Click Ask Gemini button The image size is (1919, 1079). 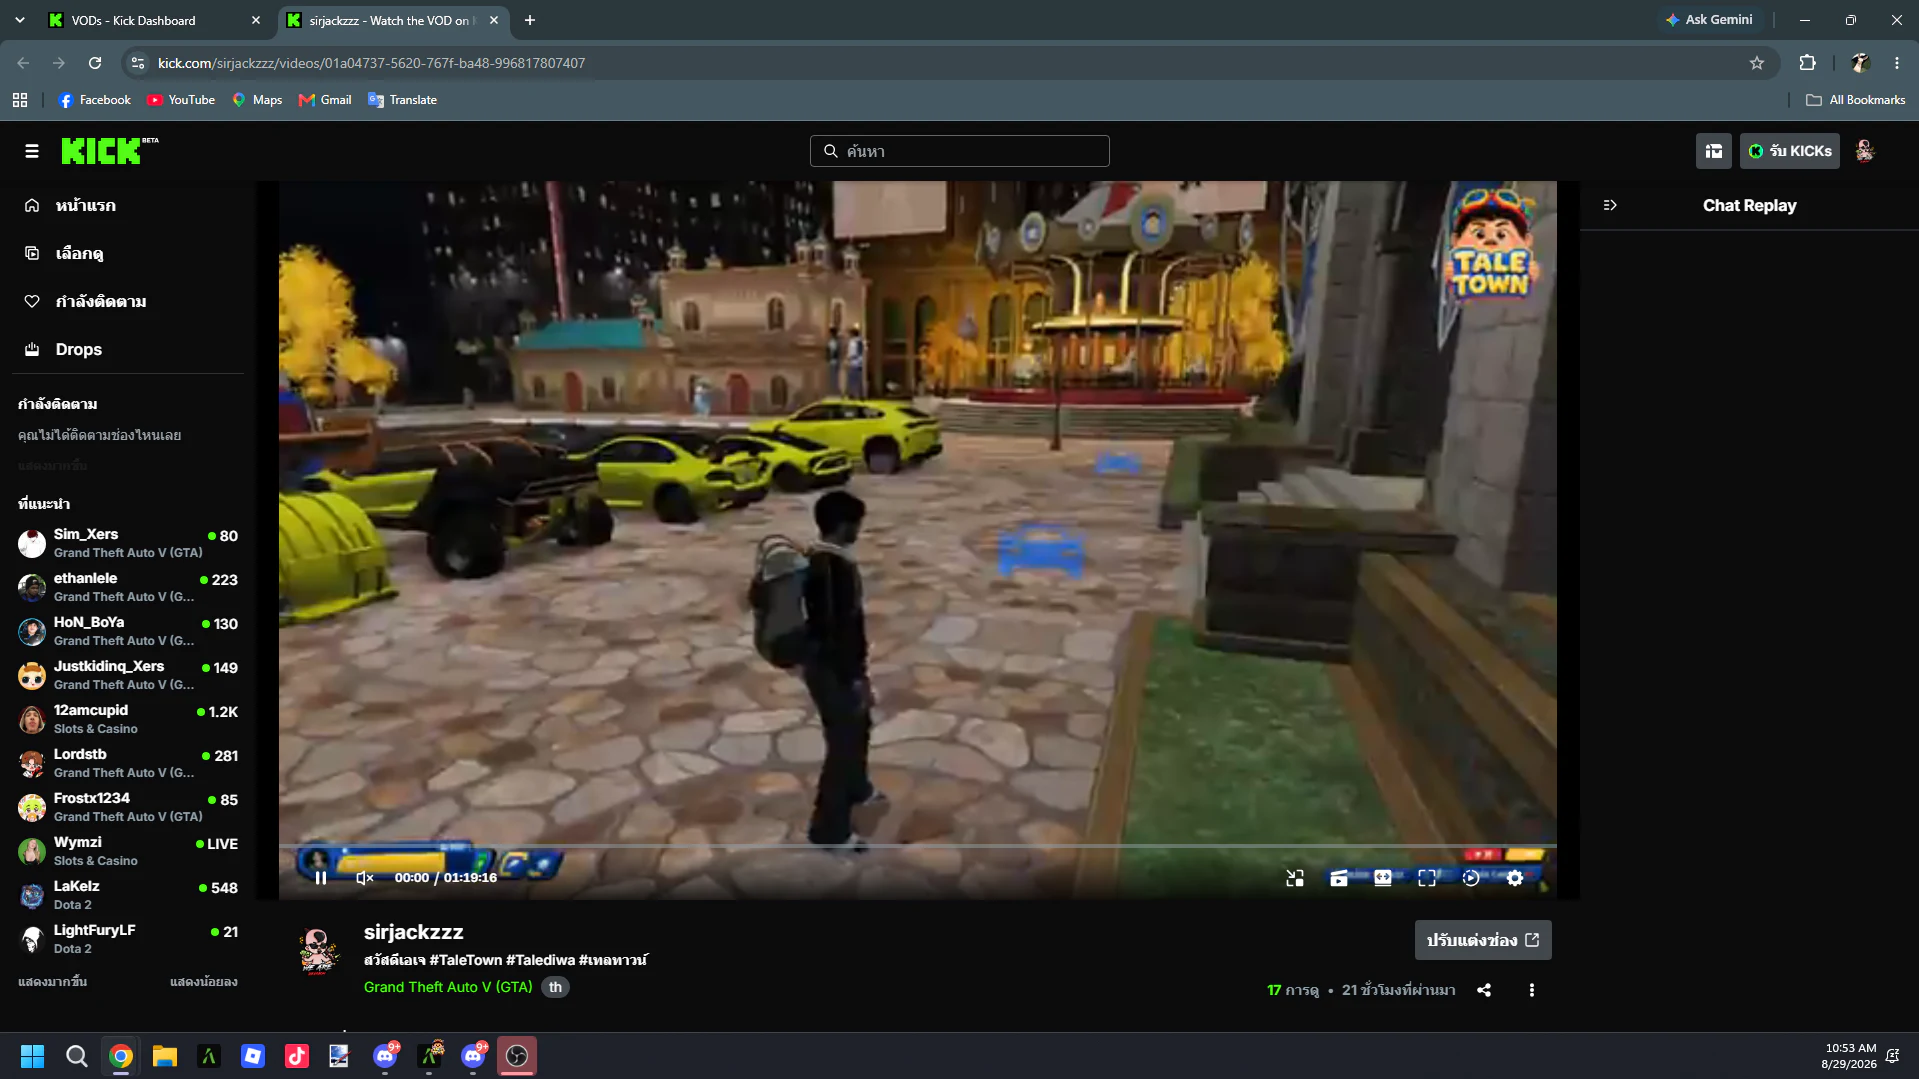point(1709,20)
